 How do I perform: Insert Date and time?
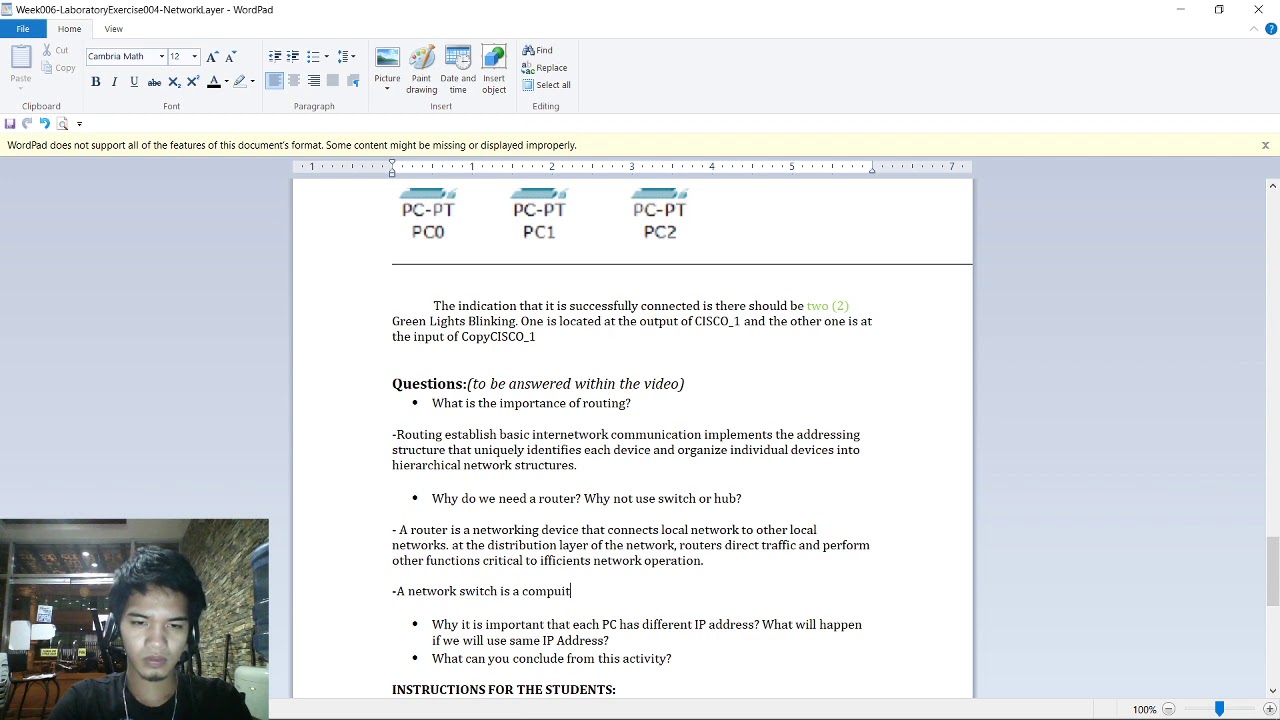tap(458, 70)
